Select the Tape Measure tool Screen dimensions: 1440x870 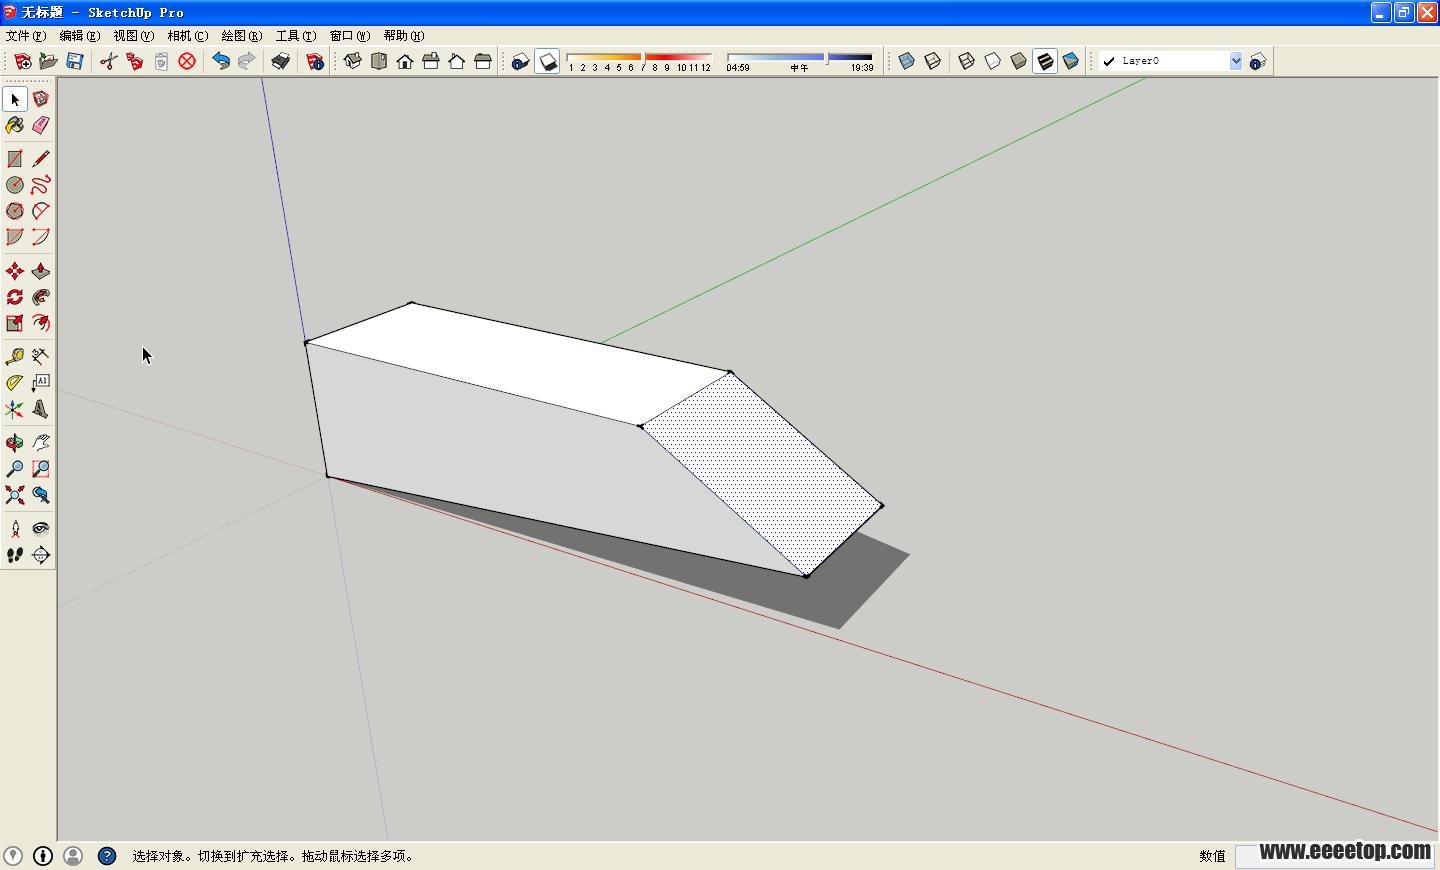coord(15,357)
